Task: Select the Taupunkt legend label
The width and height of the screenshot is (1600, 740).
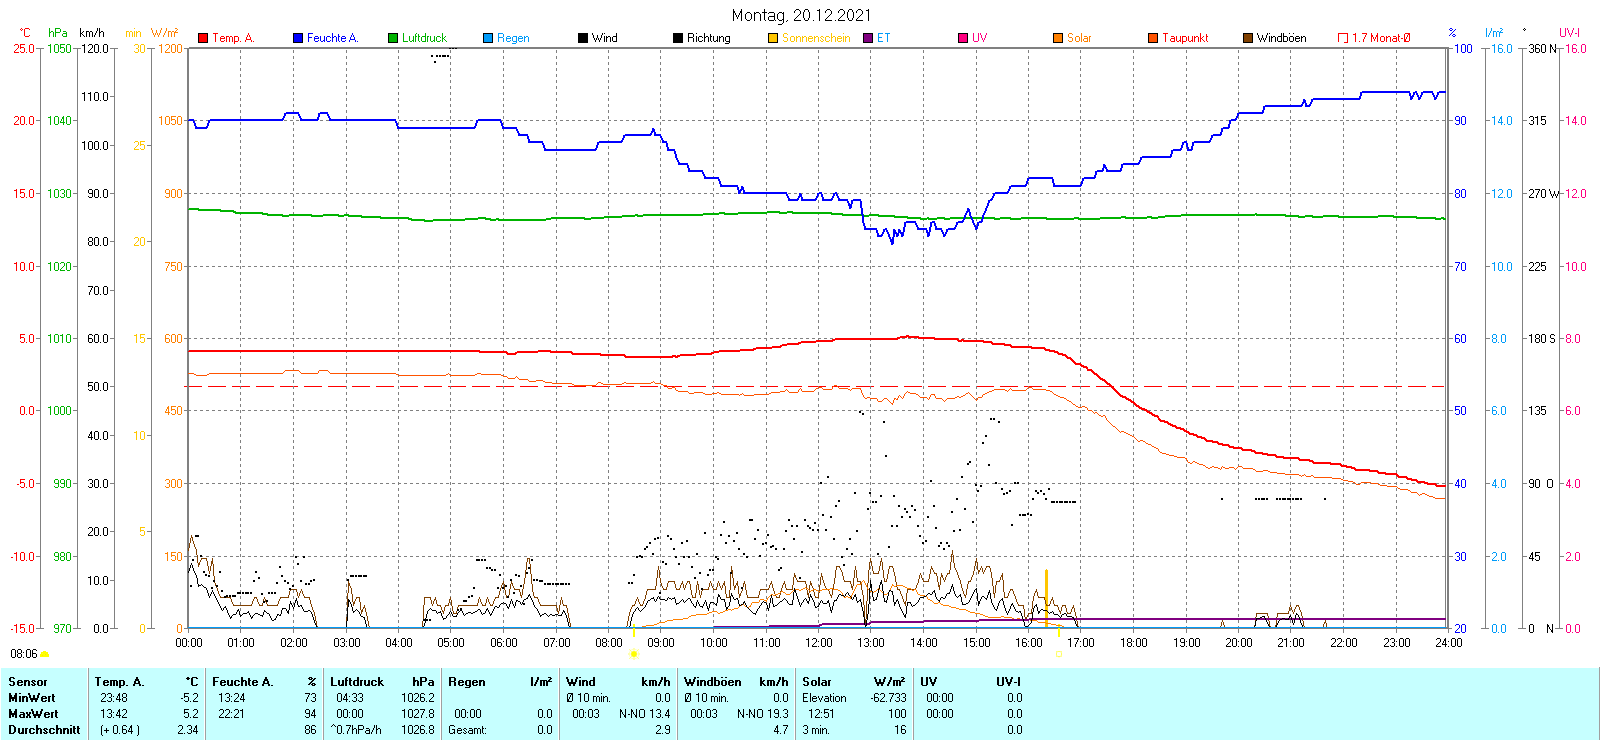Action: click(1185, 38)
